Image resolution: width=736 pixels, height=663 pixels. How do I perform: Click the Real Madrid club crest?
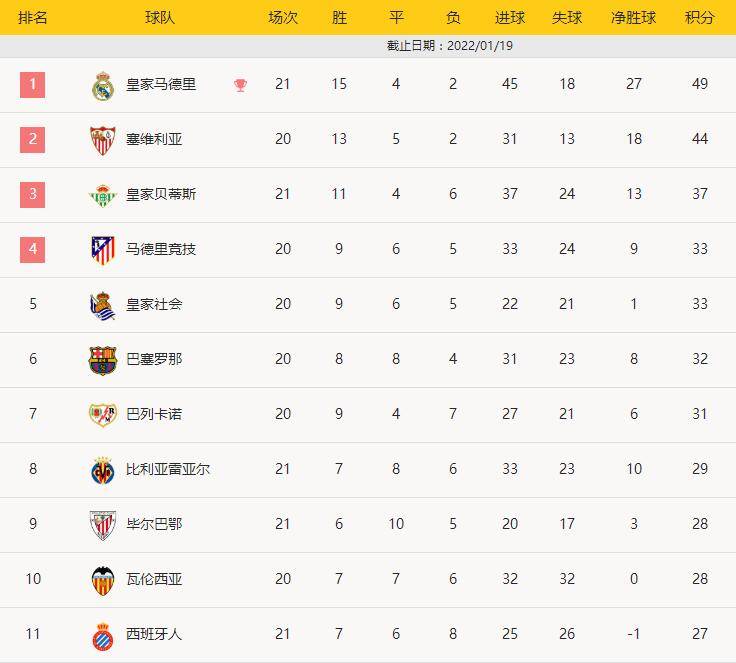coord(102,86)
